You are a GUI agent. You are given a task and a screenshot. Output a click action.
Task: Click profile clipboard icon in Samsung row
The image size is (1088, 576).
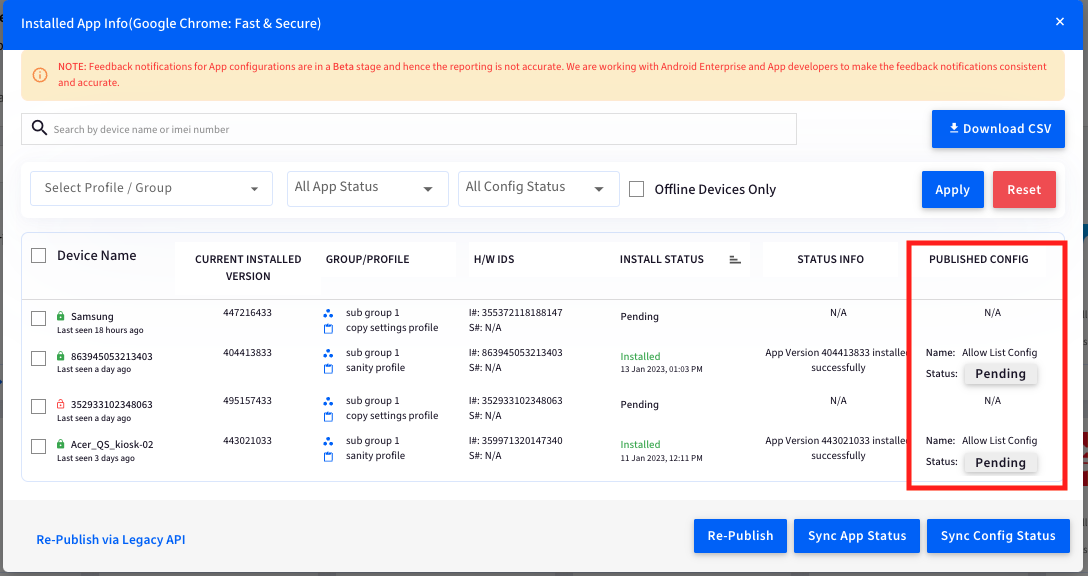pos(328,329)
